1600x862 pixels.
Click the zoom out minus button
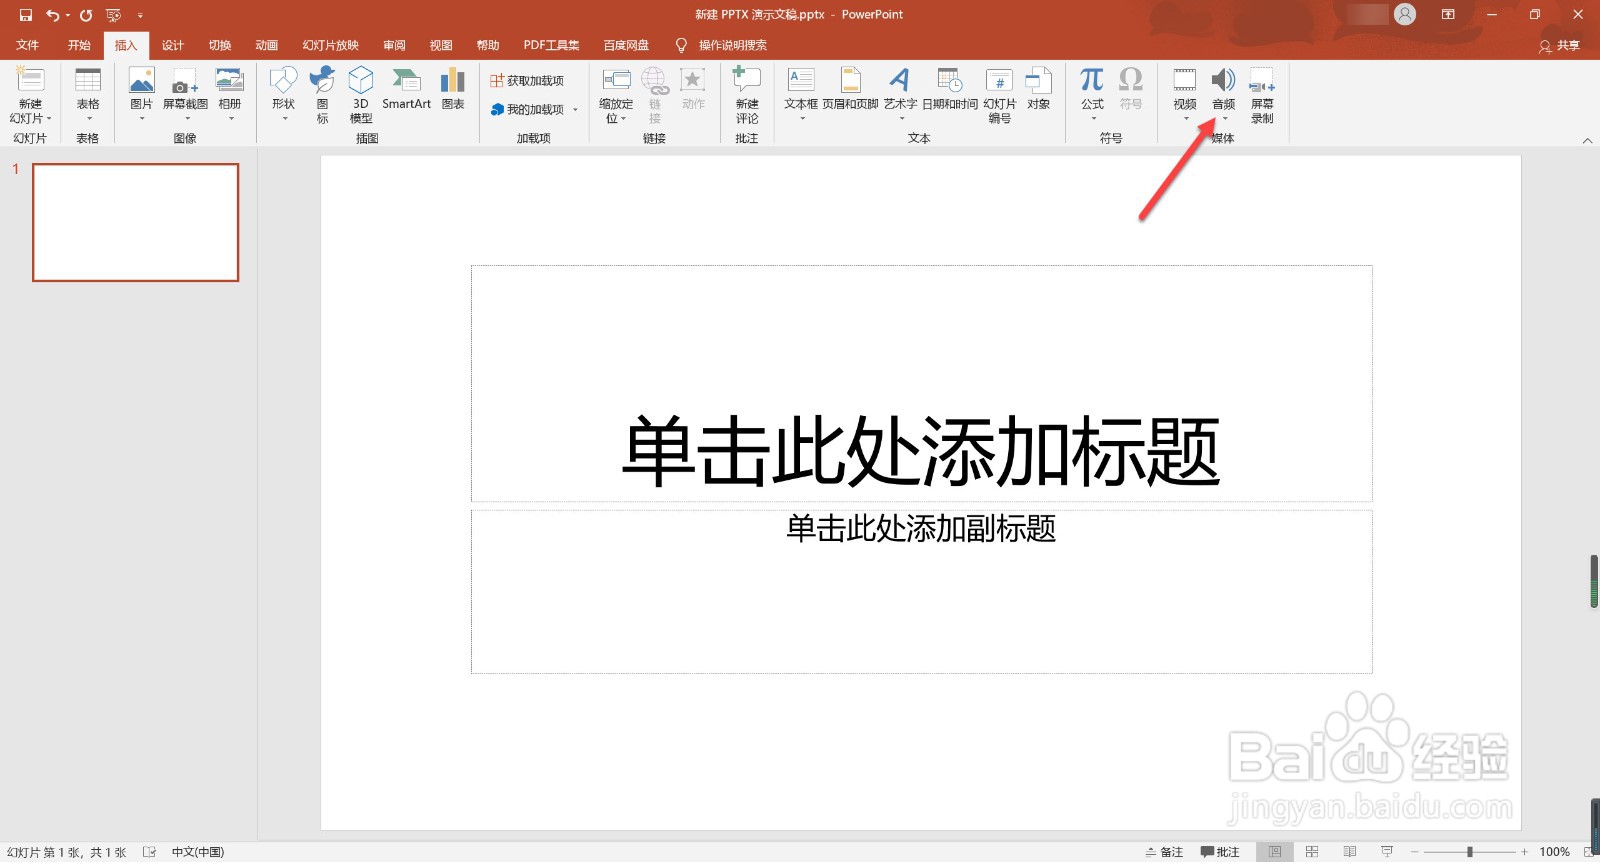click(x=1414, y=852)
